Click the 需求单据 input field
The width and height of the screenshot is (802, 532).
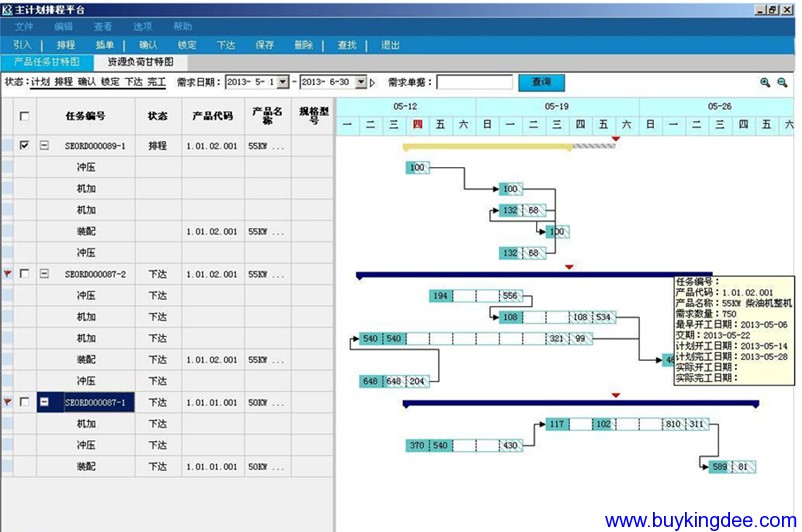(475, 82)
